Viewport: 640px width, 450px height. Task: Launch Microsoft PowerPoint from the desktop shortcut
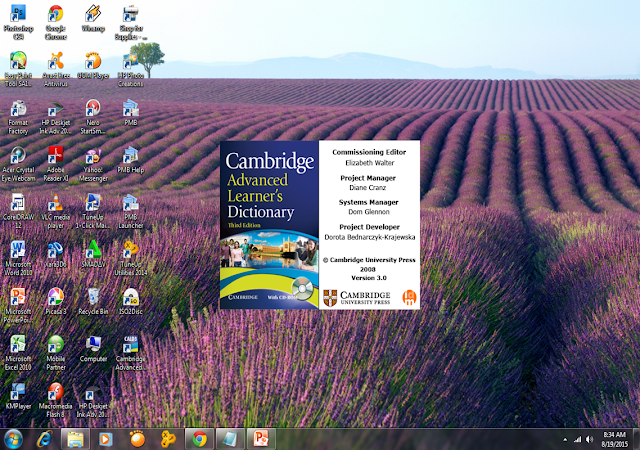point(18,306)
